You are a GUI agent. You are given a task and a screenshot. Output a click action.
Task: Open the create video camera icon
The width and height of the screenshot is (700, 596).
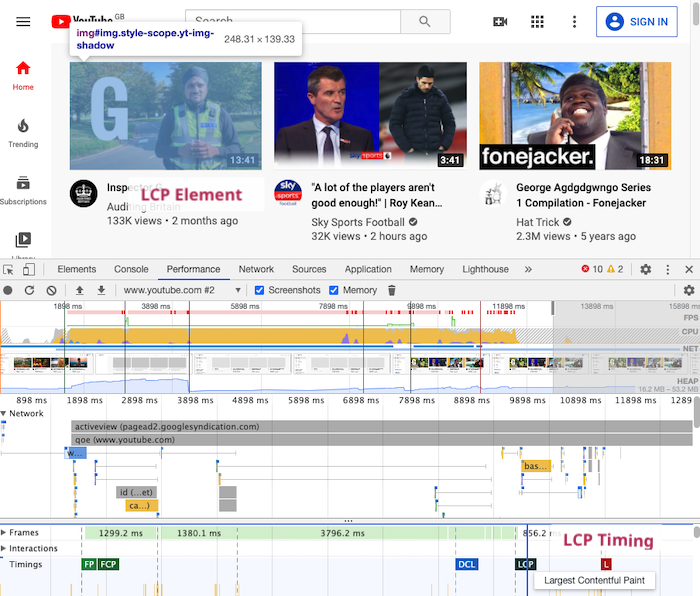click(500, 21)
